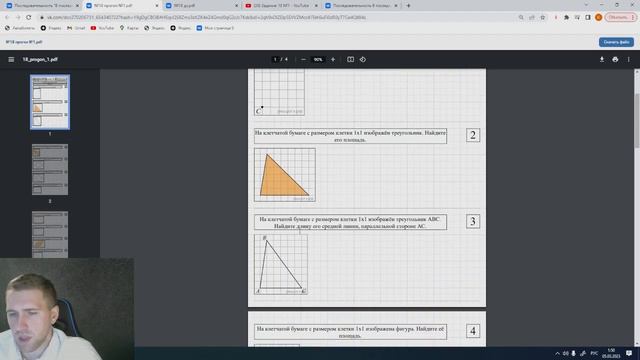Open the tab search dropdown arrow
The image size is (640, 360).
click(x=586, y=5)
